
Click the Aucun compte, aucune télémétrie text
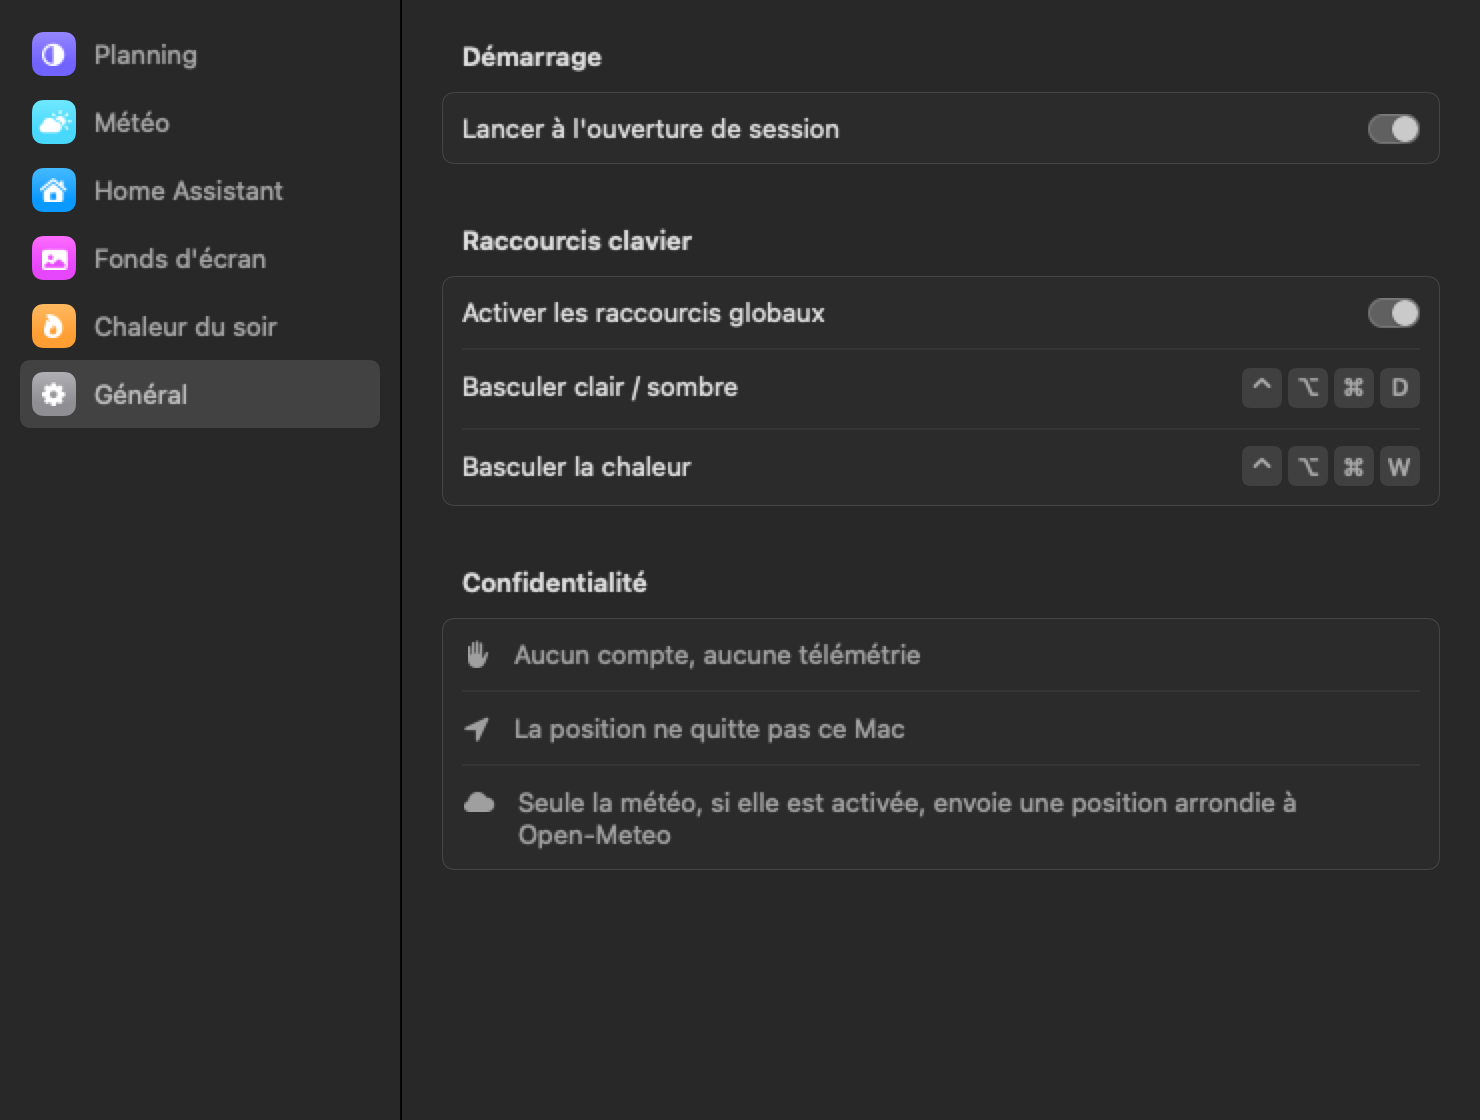point(717,655)
